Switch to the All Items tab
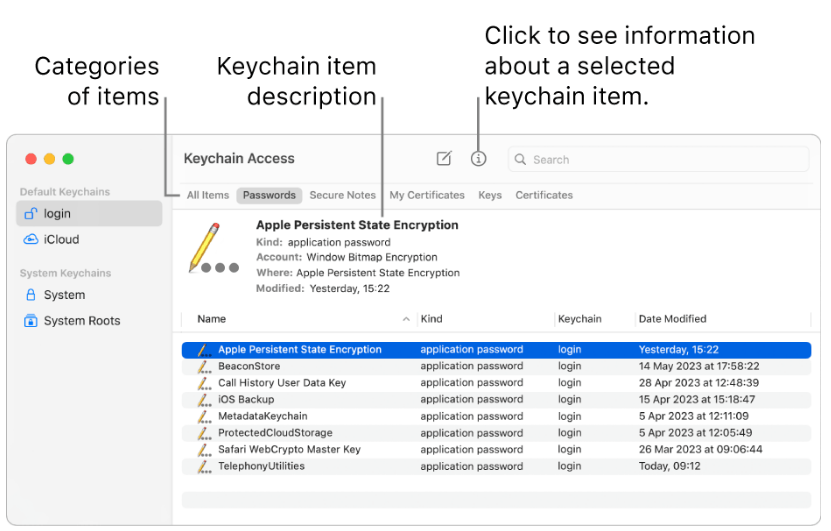831x531 pixels. [x=208, y=195]
